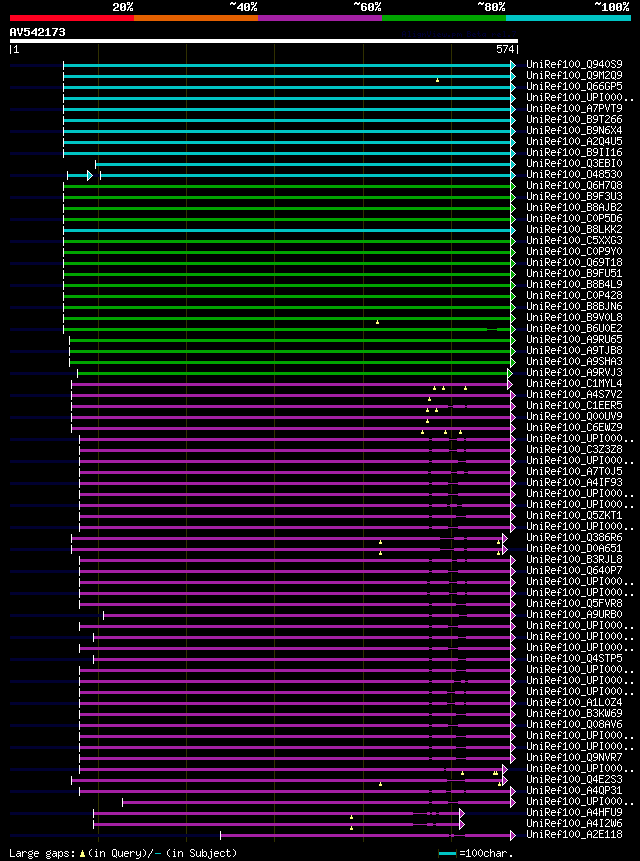Click the UniRef100_Q640P7 hit name

(x=574, y=570)
